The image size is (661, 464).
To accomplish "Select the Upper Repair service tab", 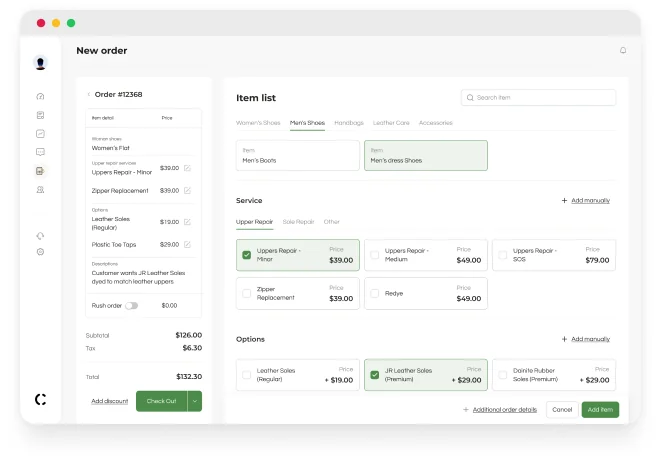I will [x=254, y=222].
